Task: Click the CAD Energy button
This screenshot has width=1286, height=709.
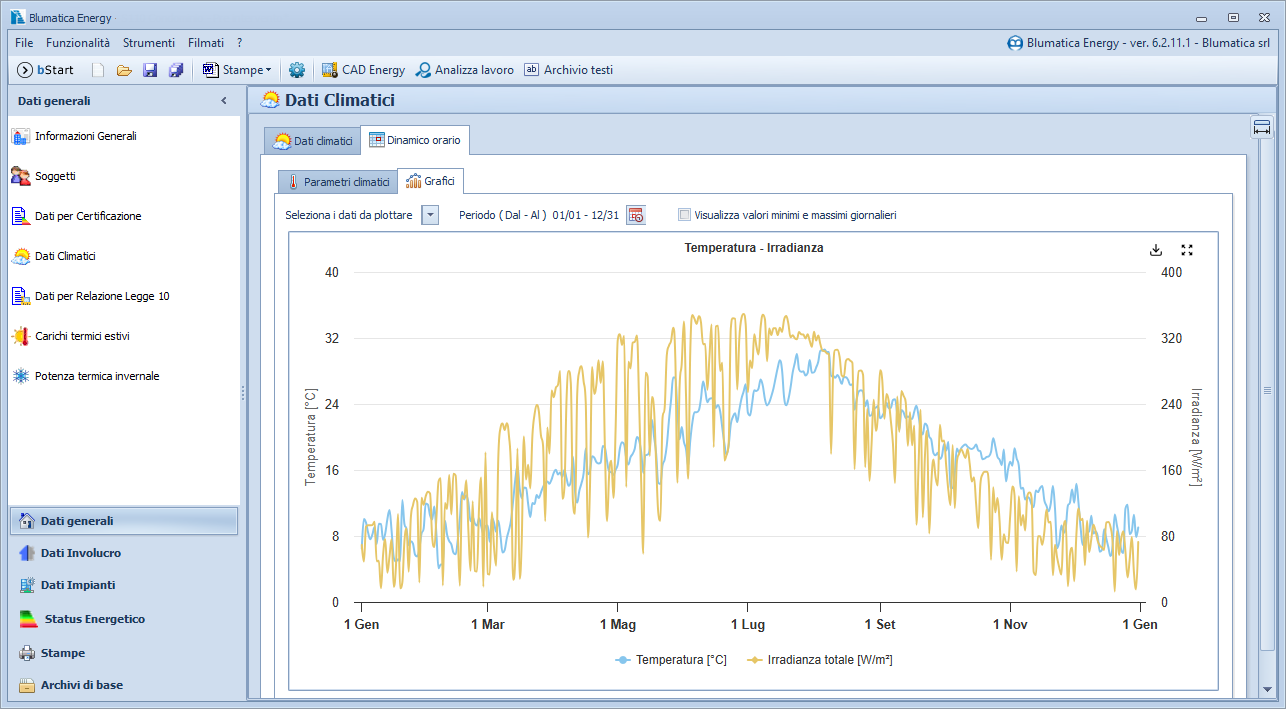Action: (363, 70)
